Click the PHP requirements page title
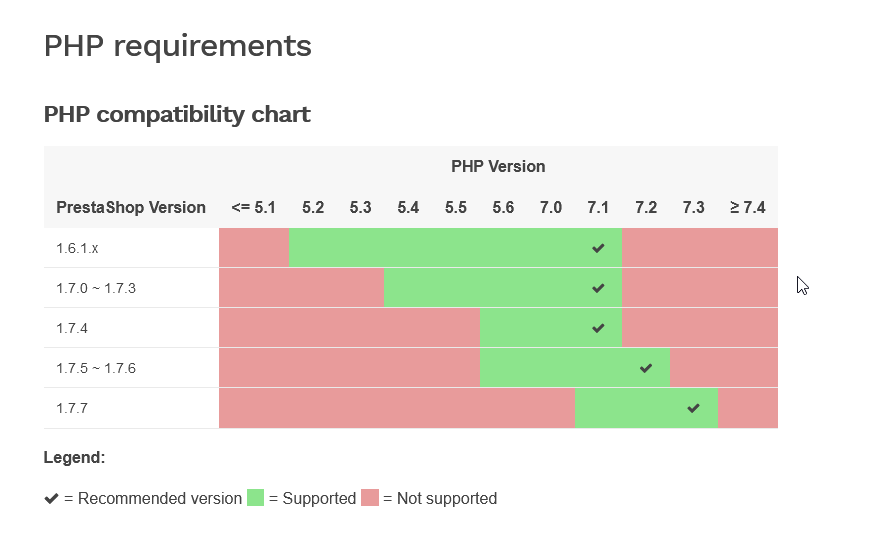887x534 pixels. tap(177, 46)
